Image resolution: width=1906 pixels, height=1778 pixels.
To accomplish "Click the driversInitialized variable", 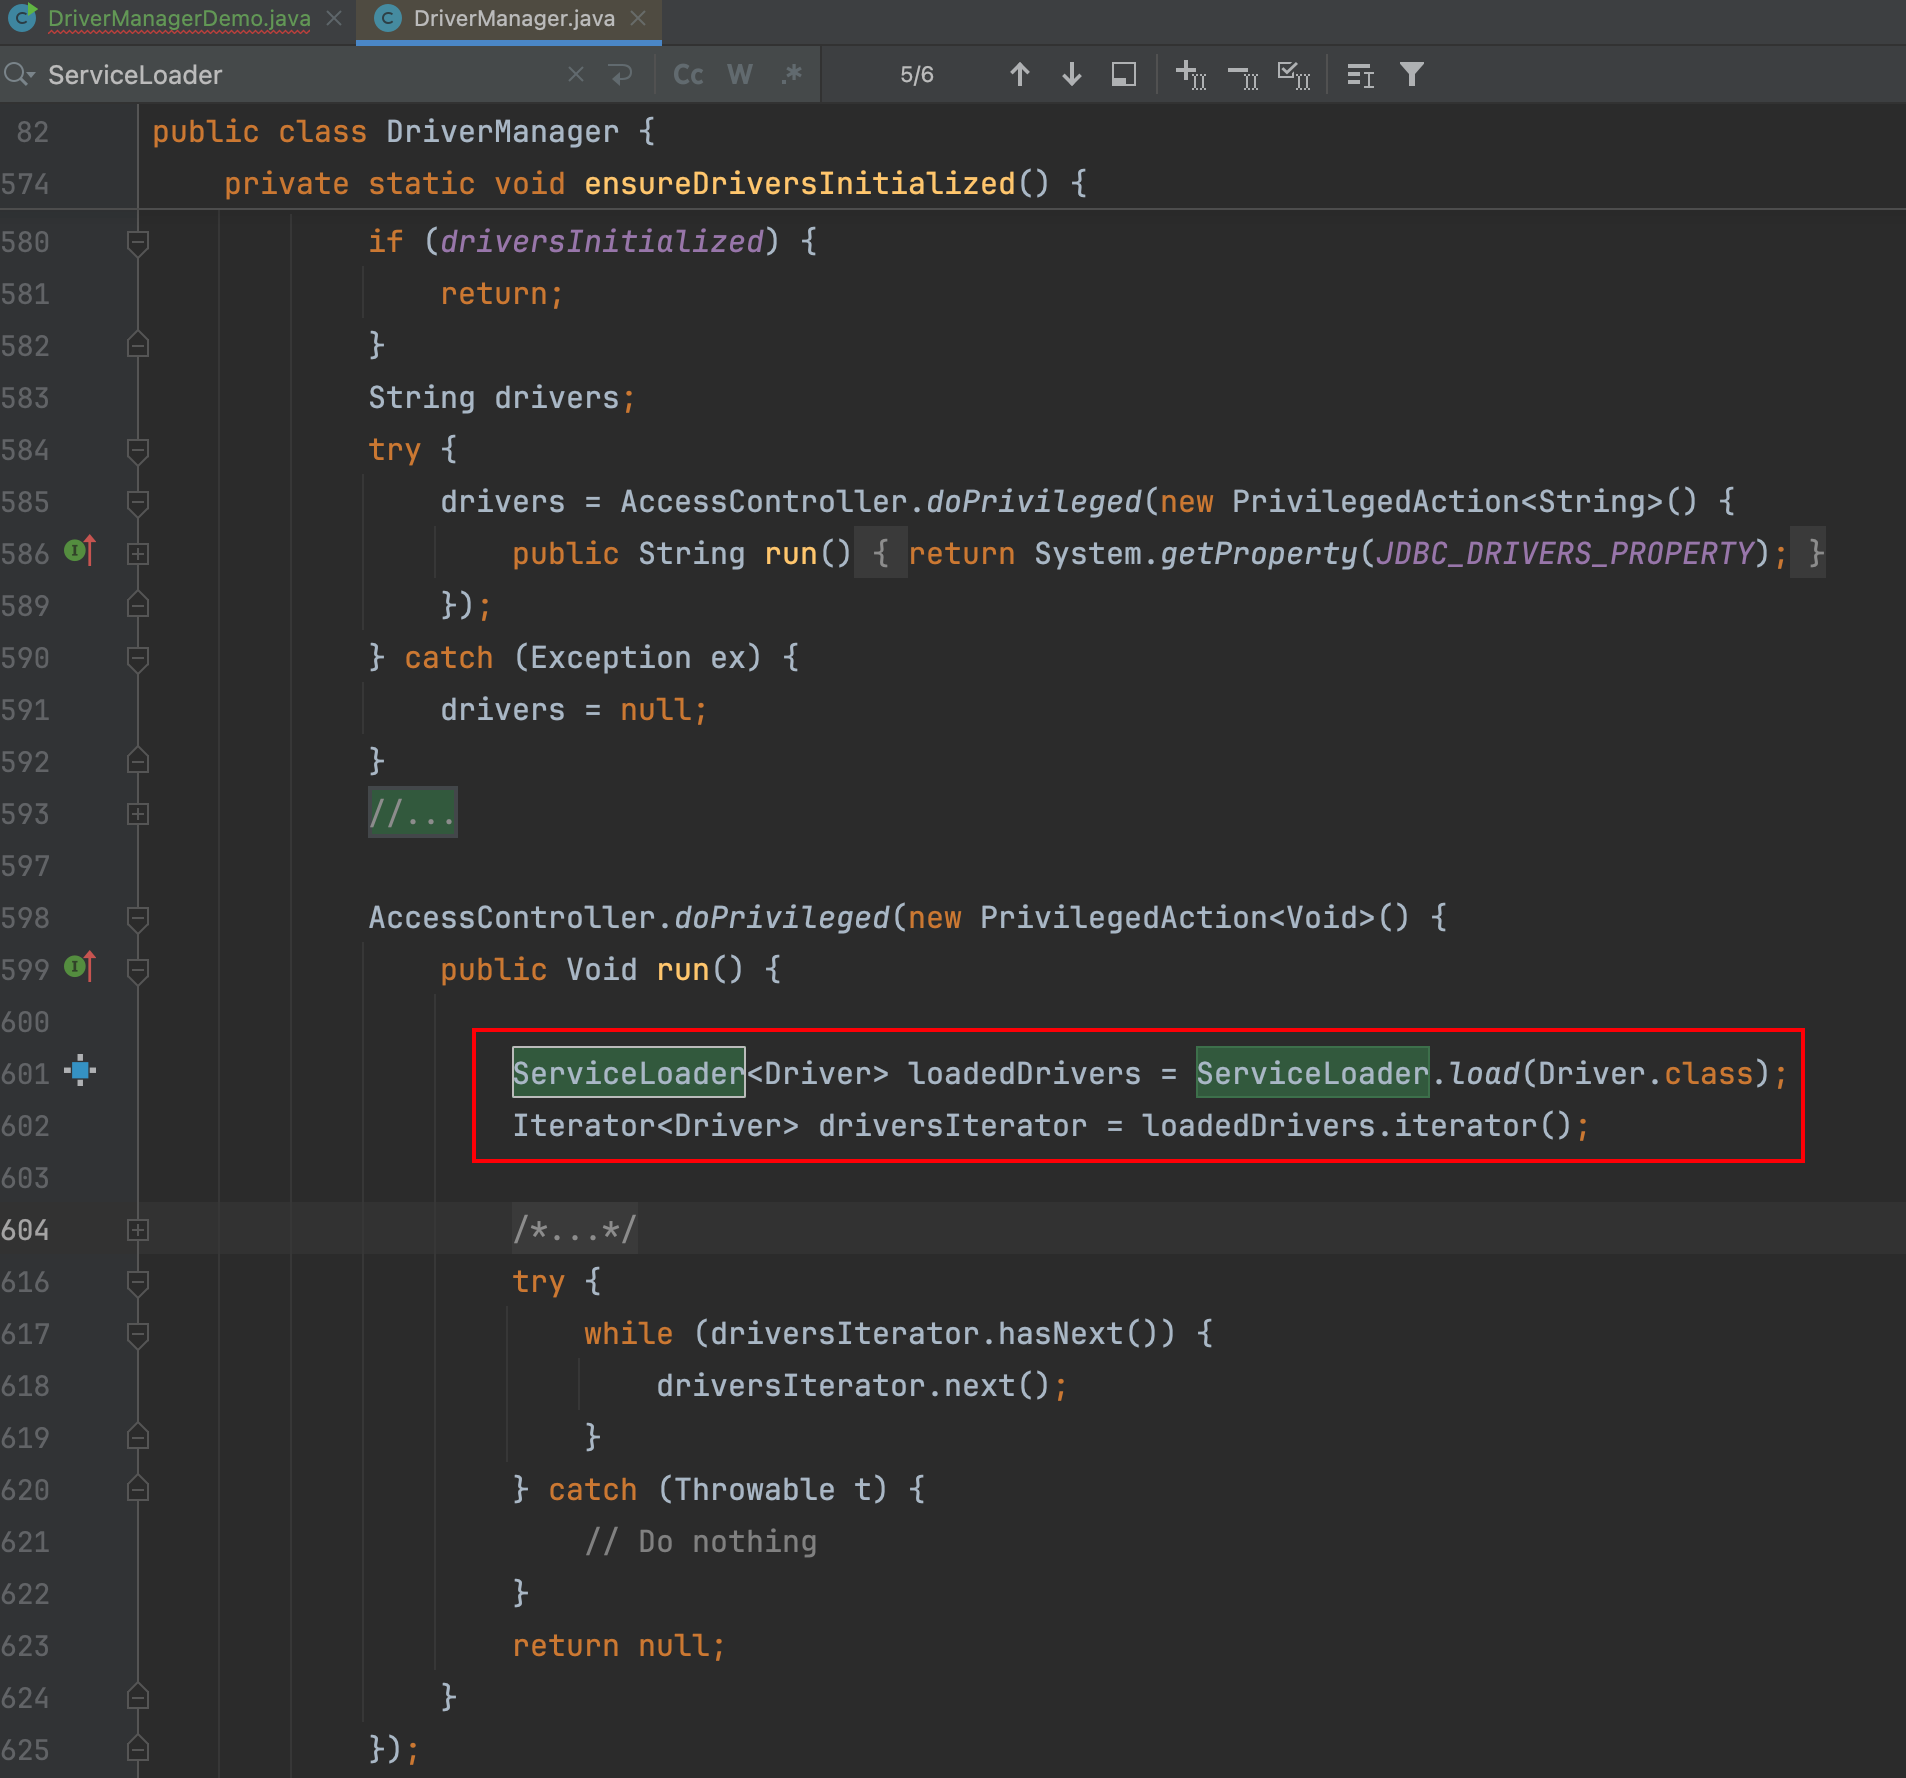I will coord(602,242).
